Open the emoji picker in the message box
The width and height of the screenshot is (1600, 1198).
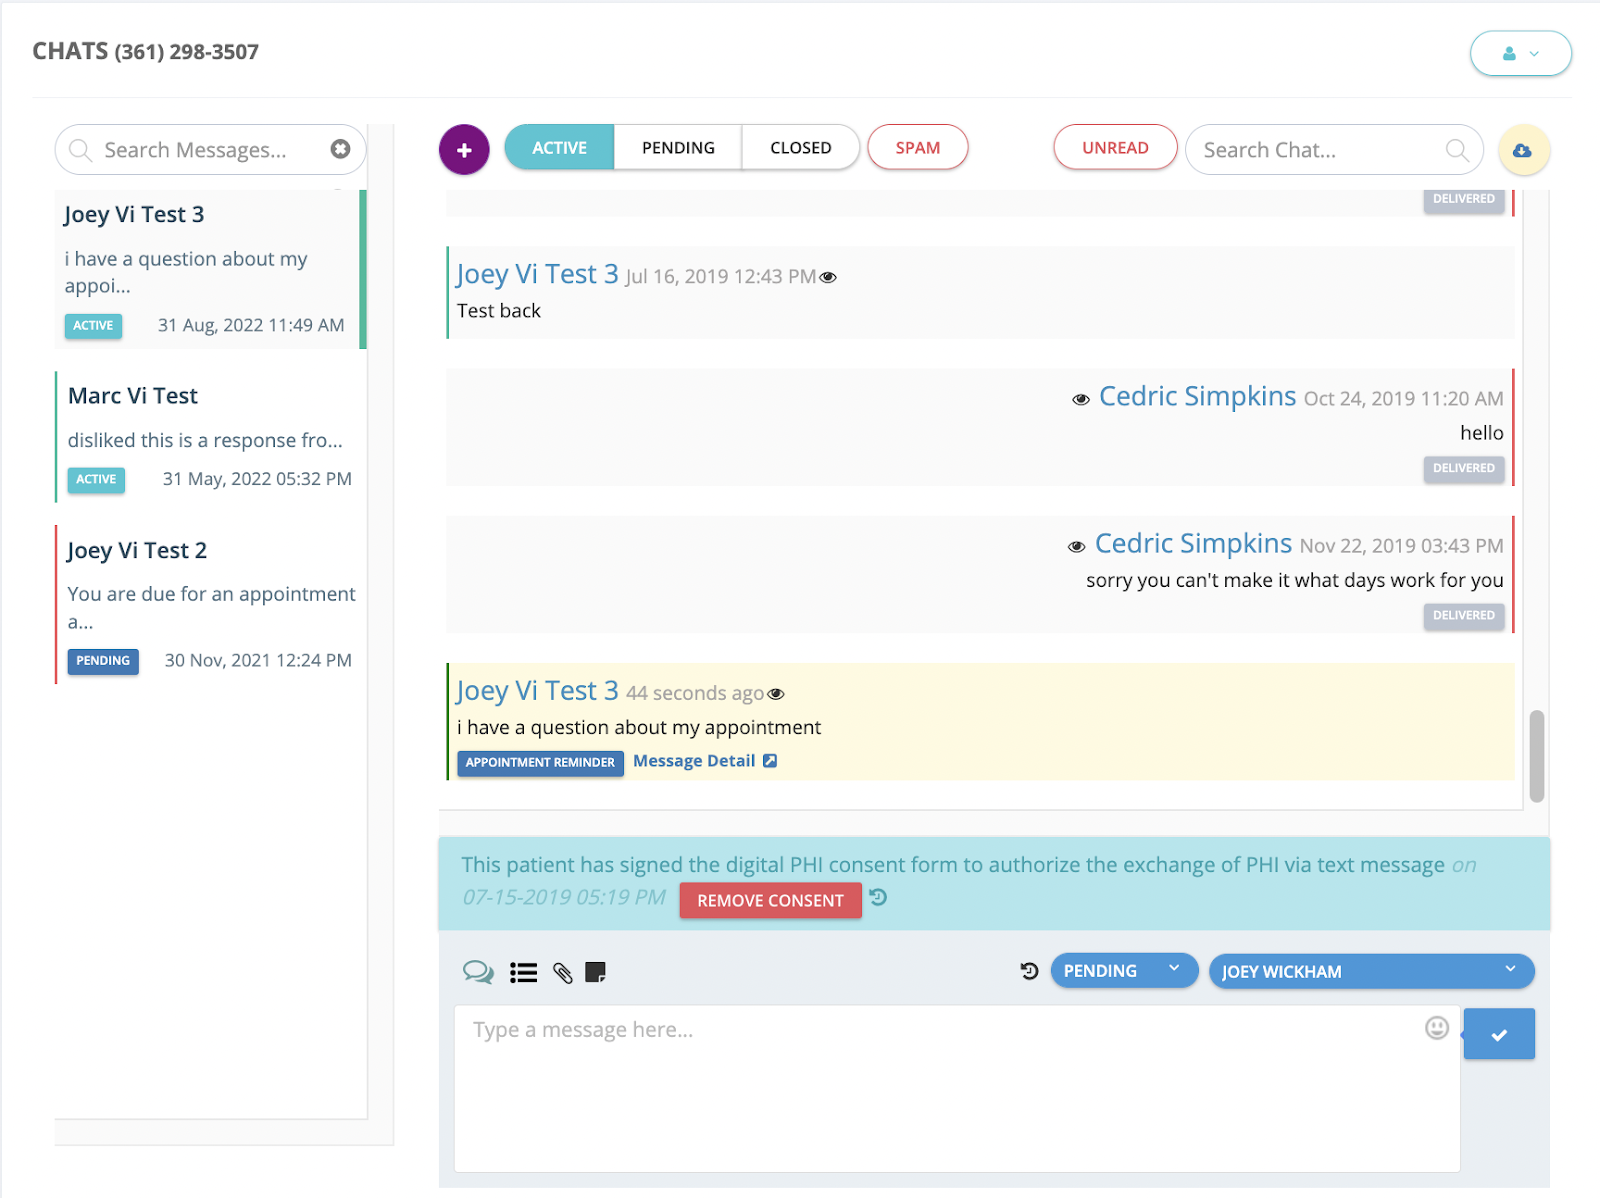[1436, 1028]
